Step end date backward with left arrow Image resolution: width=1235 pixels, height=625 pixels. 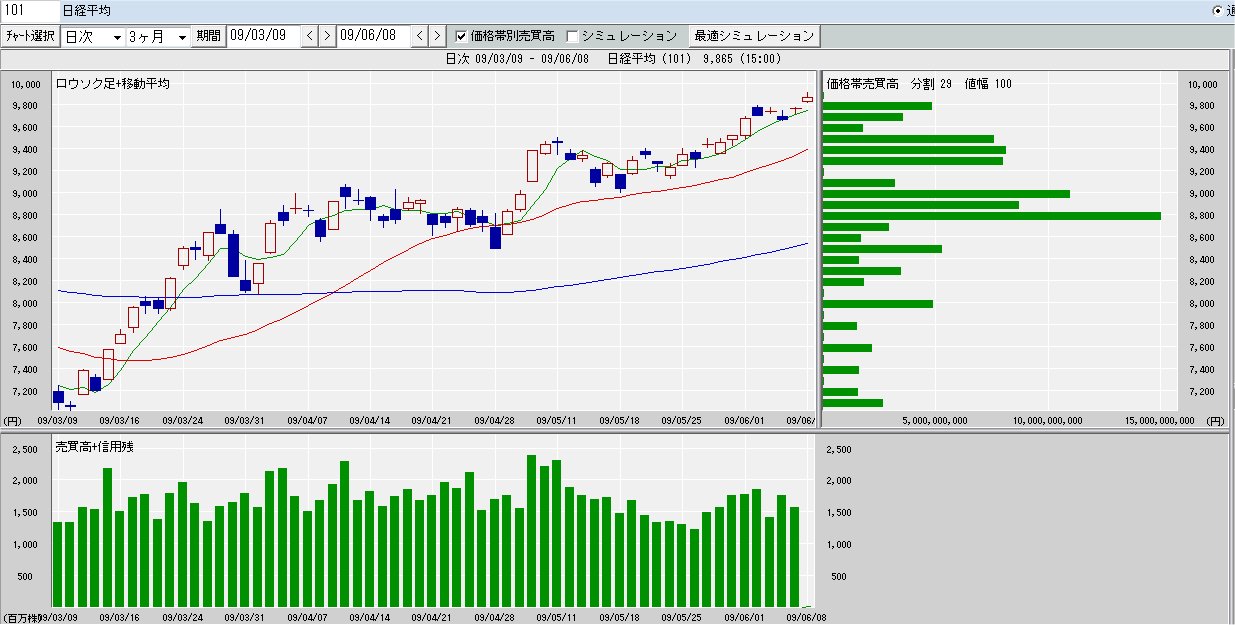(x=419, y=36)
